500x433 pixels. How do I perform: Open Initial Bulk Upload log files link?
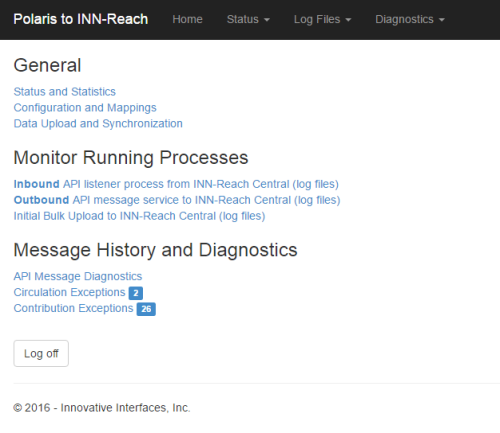coord(139,216)
